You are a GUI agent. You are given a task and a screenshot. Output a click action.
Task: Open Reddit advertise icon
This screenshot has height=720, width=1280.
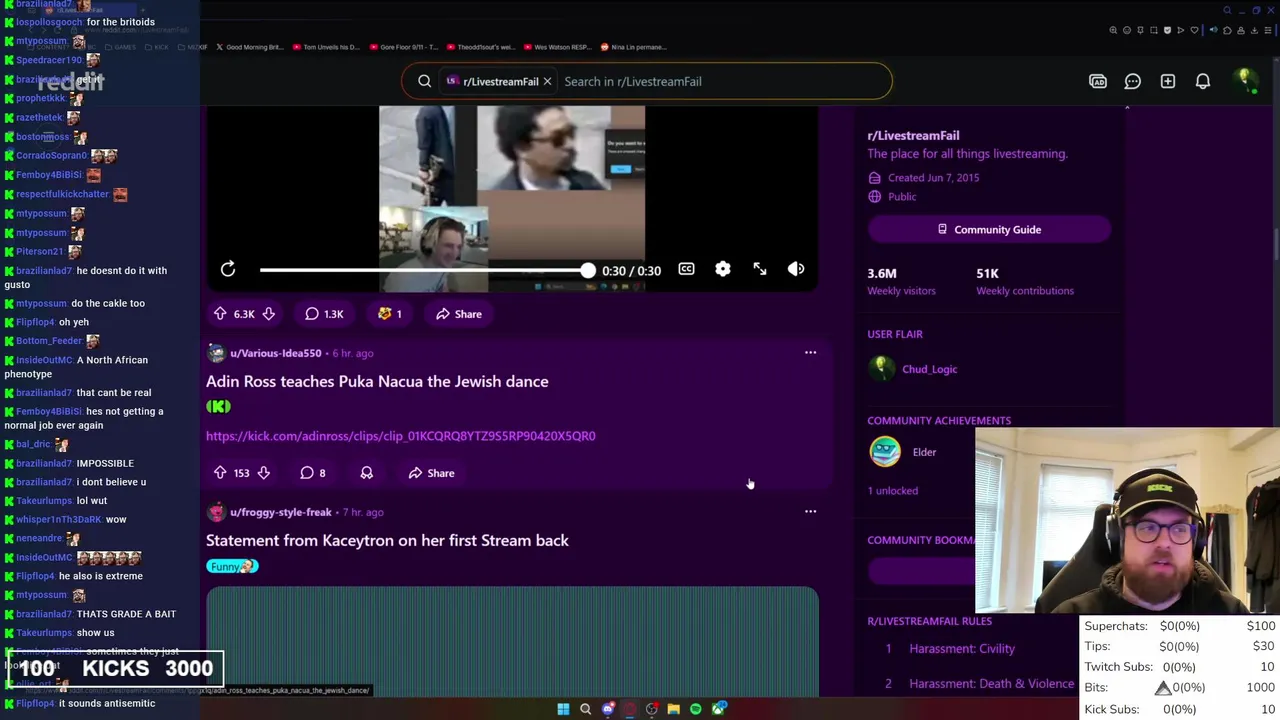click(x=1098, y=81)
